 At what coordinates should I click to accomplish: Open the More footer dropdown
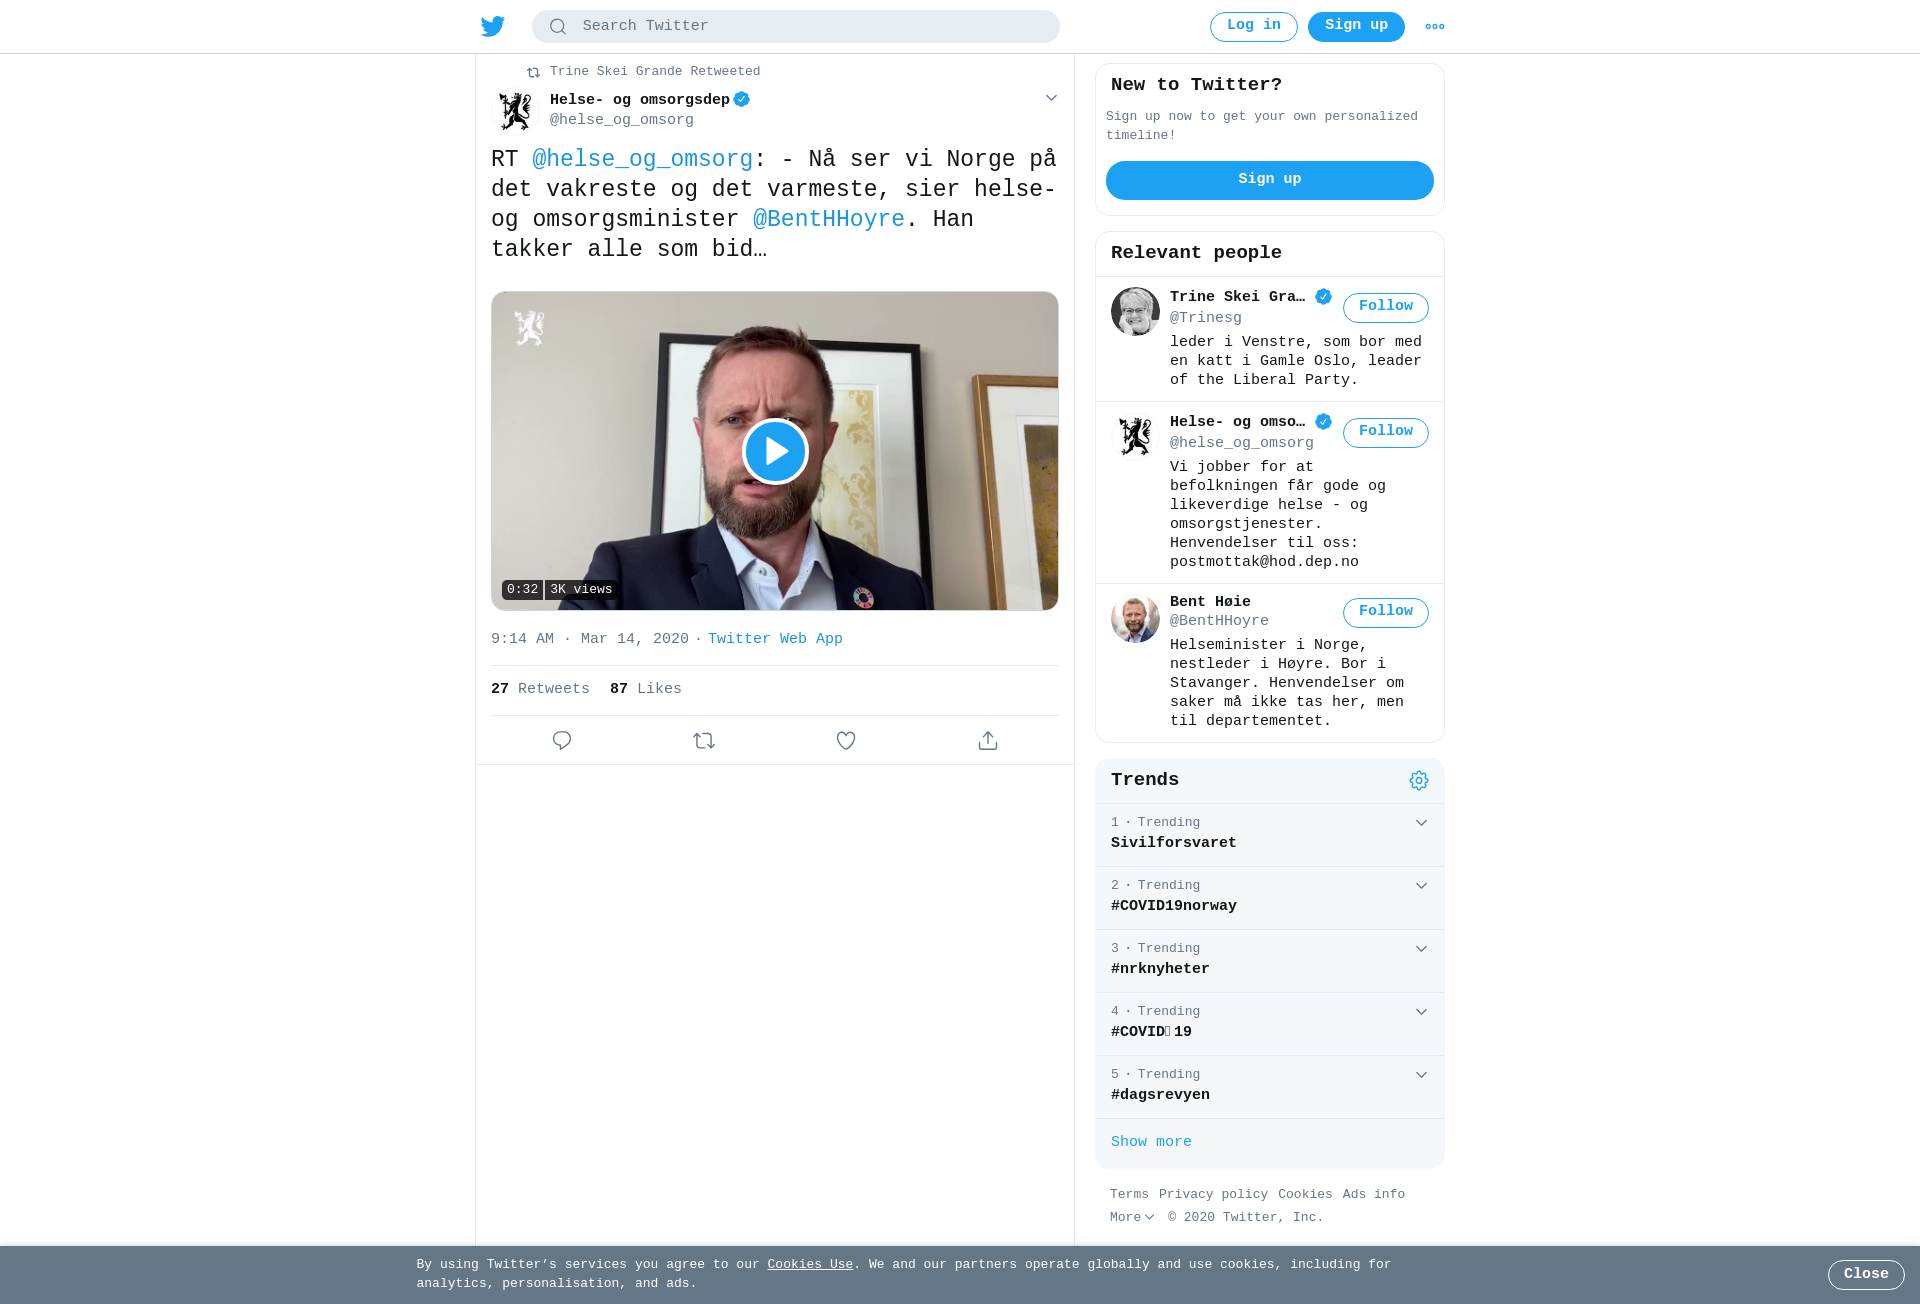coord(1132,1217)
